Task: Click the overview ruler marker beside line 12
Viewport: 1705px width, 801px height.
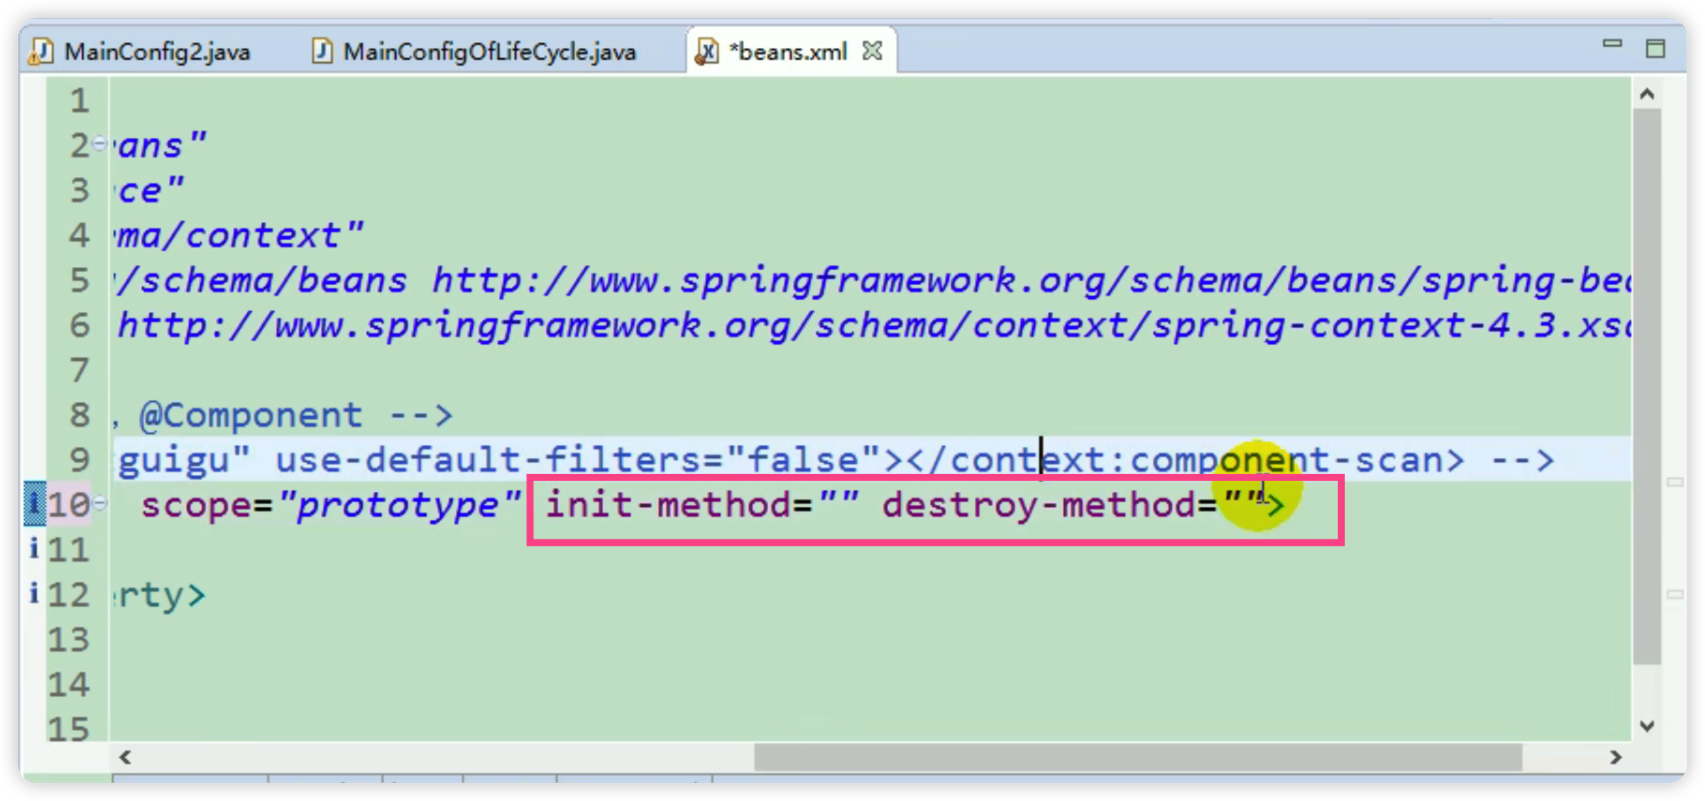Action: 1675,594
